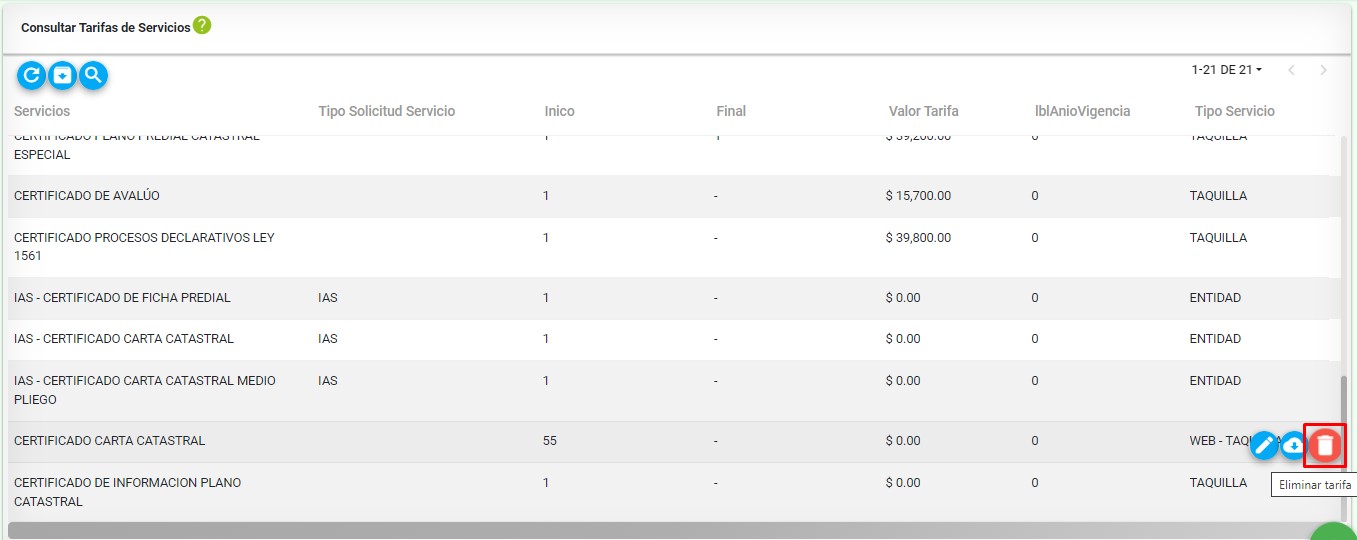Go to the previous page arrow

[1291, 70]
